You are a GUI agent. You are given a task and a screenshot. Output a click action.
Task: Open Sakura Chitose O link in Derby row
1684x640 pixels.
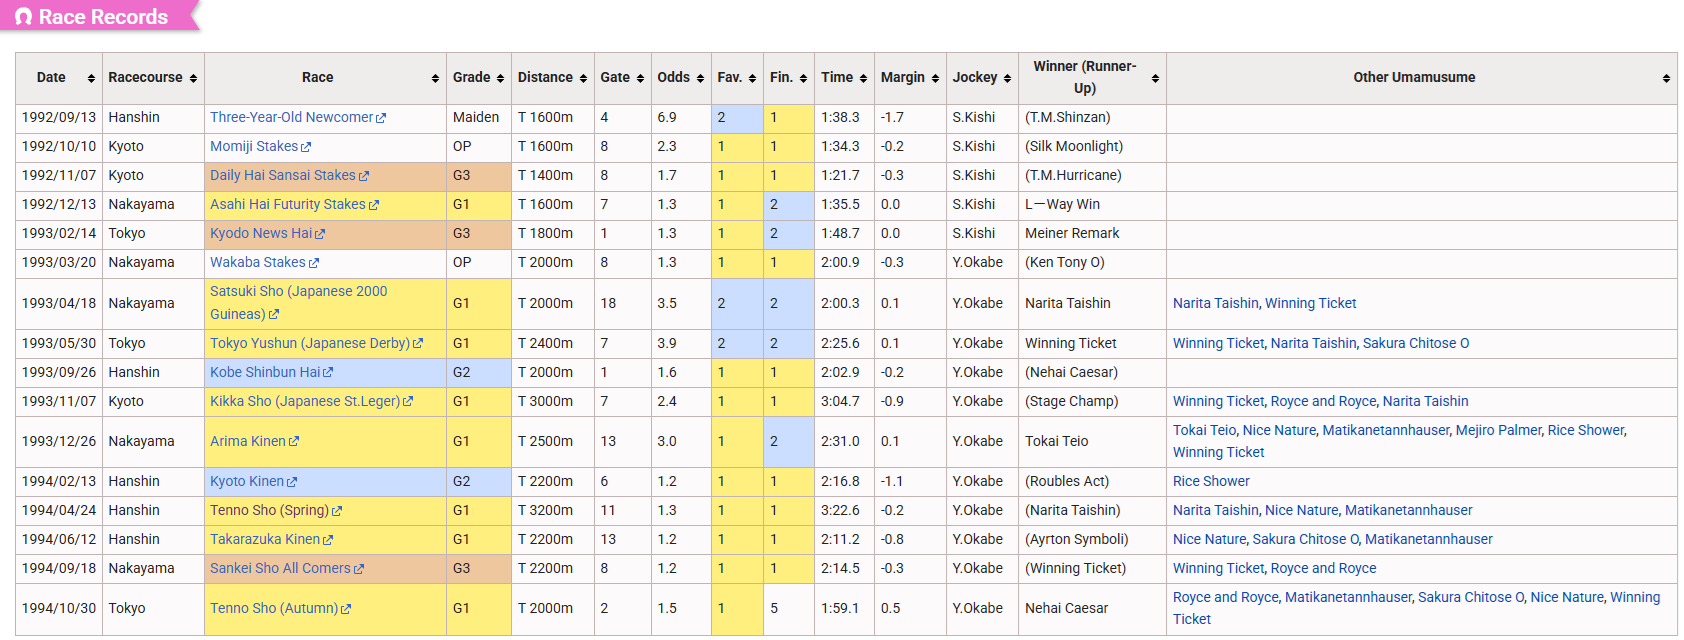1416,343
